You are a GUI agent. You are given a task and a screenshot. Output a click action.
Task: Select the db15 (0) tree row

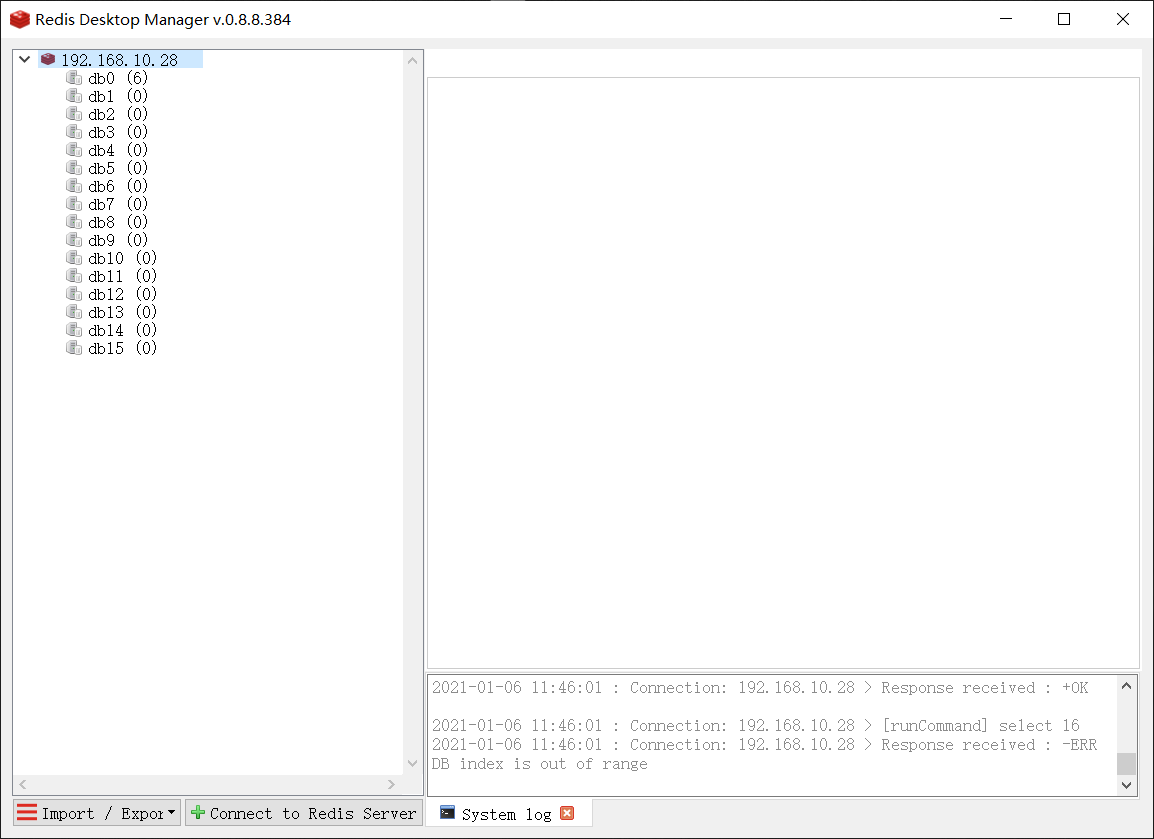(122, 349)
